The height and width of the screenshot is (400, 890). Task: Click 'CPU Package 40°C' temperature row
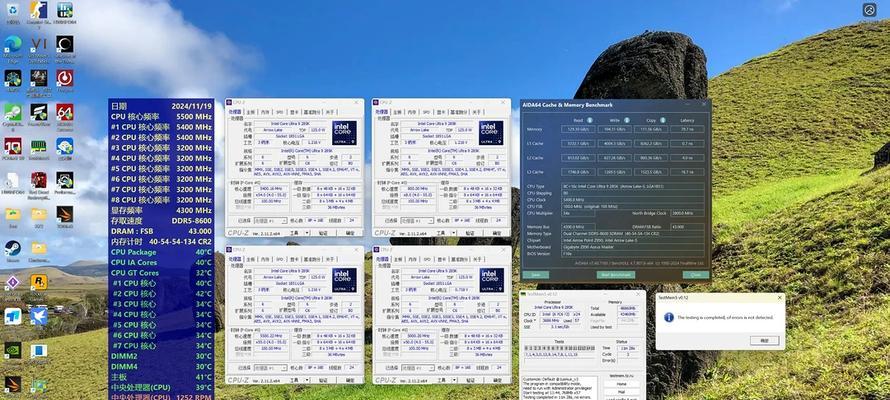161,252
